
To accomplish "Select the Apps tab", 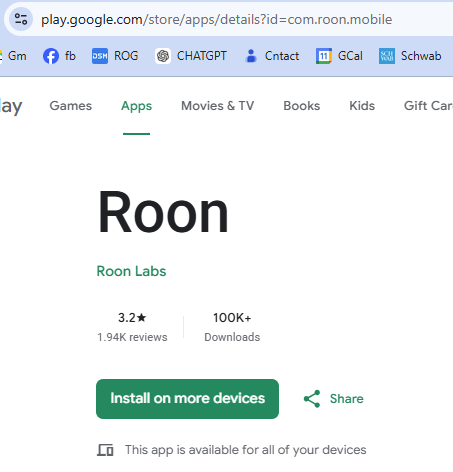I will (x=137, y=106).
